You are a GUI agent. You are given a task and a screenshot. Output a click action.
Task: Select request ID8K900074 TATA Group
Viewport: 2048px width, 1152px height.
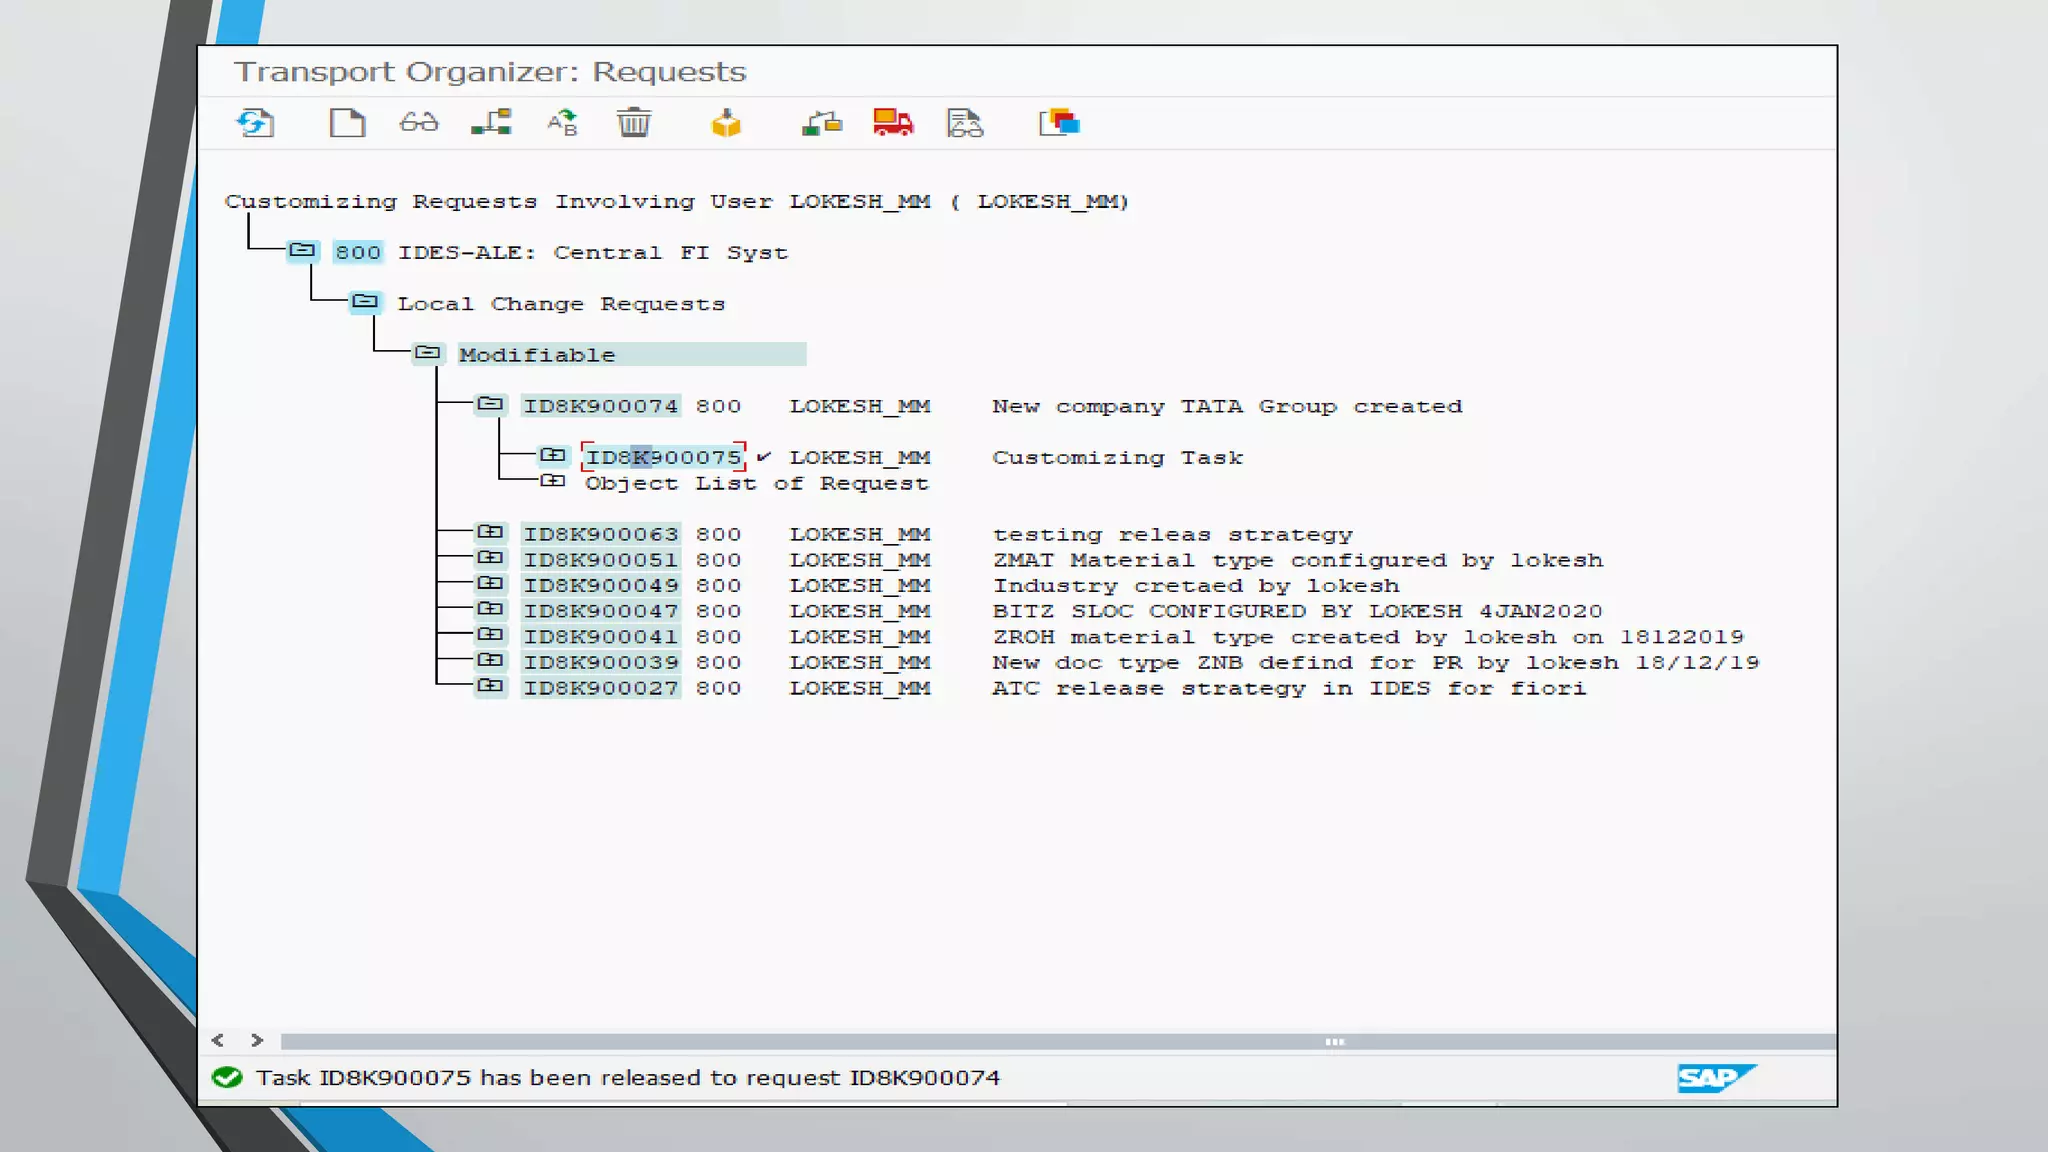[x=600, y=406]
